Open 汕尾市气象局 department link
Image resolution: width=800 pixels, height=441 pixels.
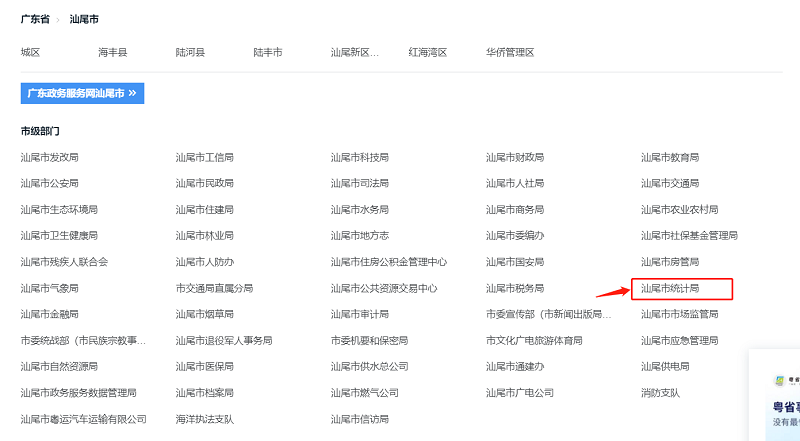pos(49,288)
